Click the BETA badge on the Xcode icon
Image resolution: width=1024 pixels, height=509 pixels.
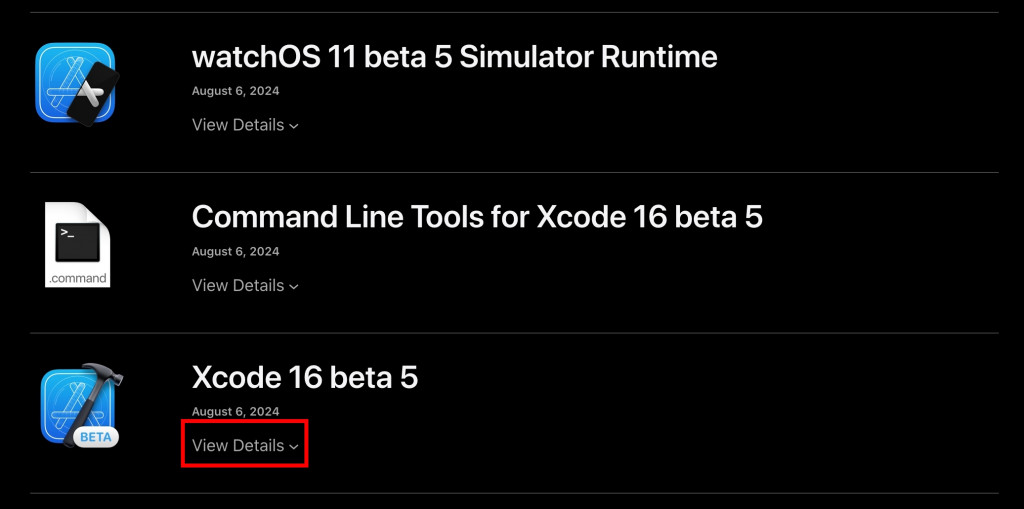[96, 437]
